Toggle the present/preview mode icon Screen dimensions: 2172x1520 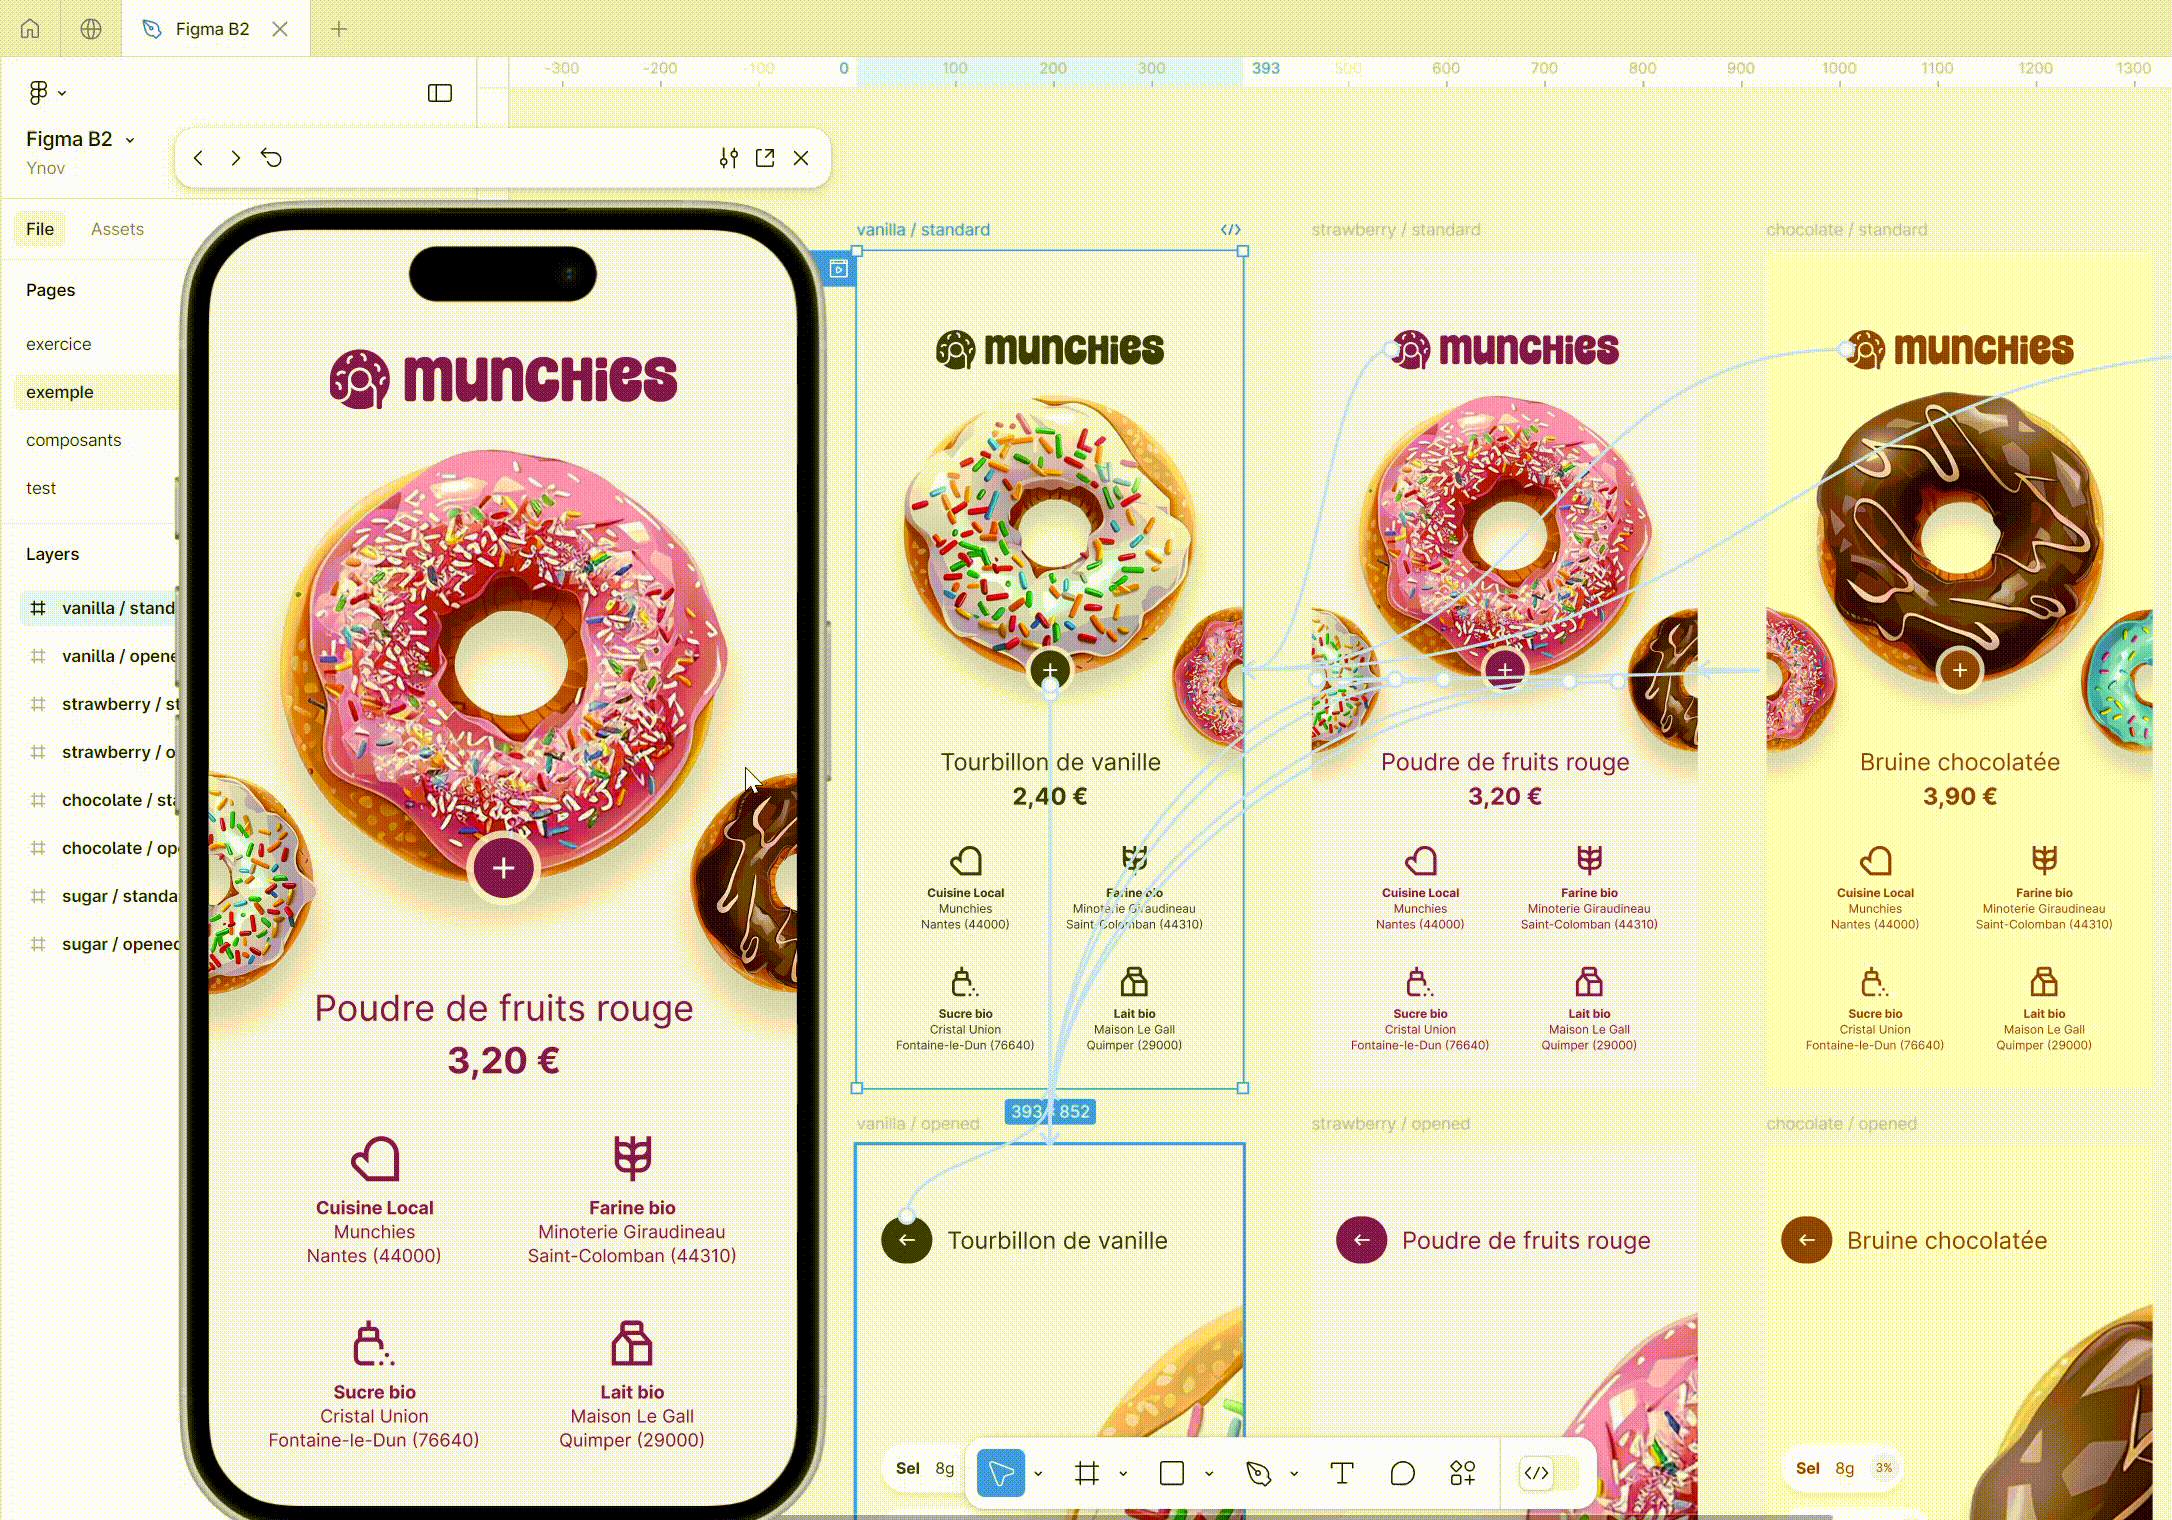764,157
